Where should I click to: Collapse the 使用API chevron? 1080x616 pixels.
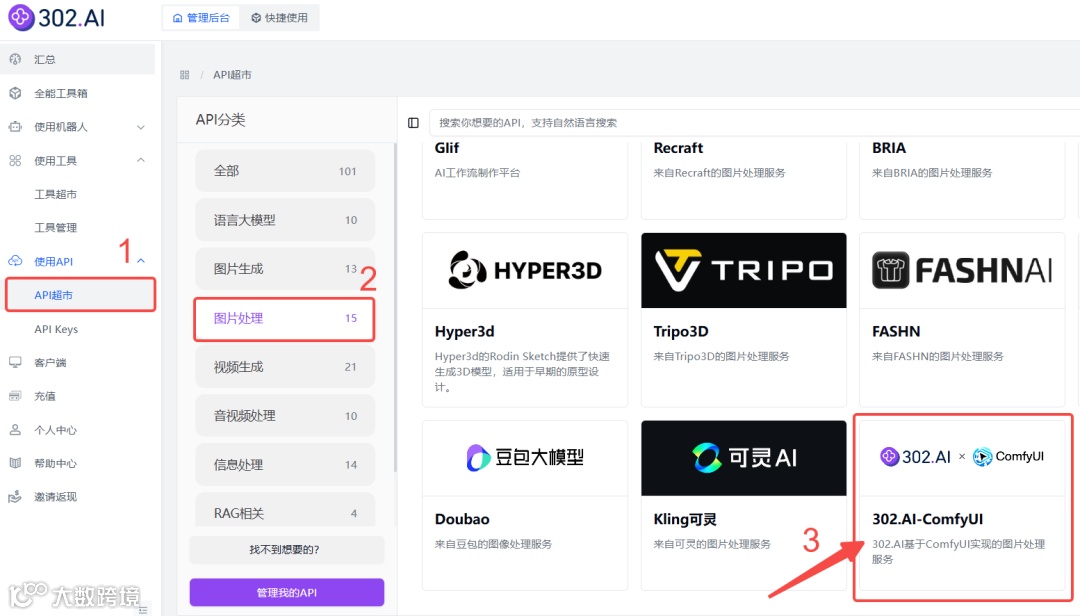pyautogui.click(x=141, y=260)
